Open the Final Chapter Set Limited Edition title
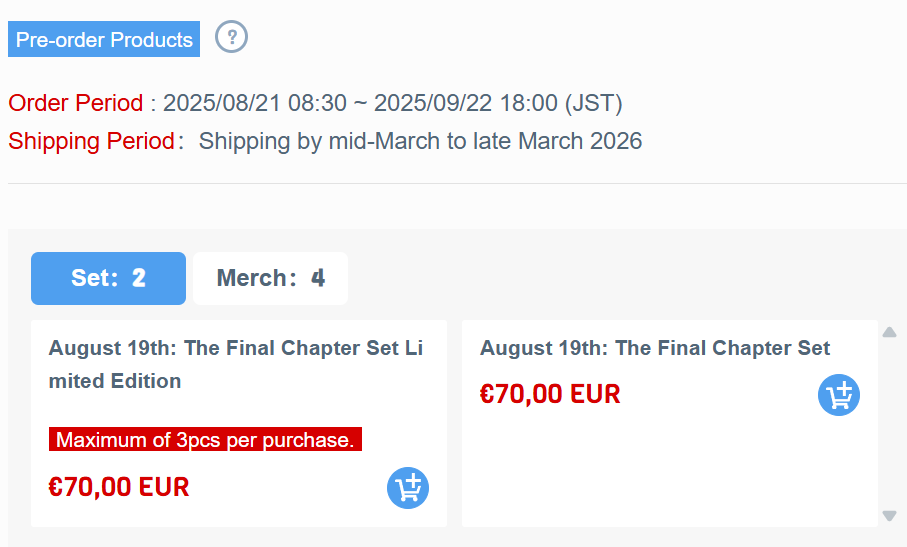Viewport: 907px width, 547px height. 236,364
